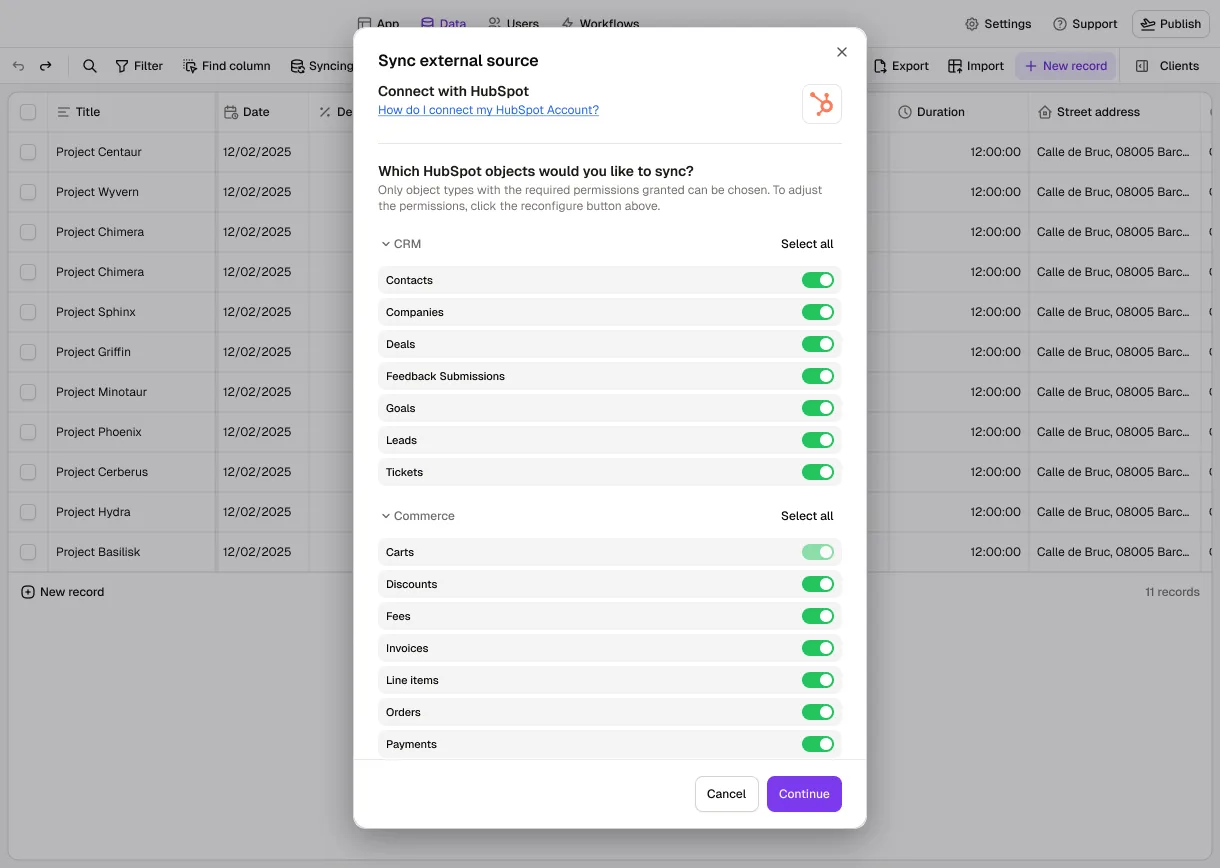Check the Project Minotaur row checkbox
The image size is (1220, 868).
tap(28, 392)
